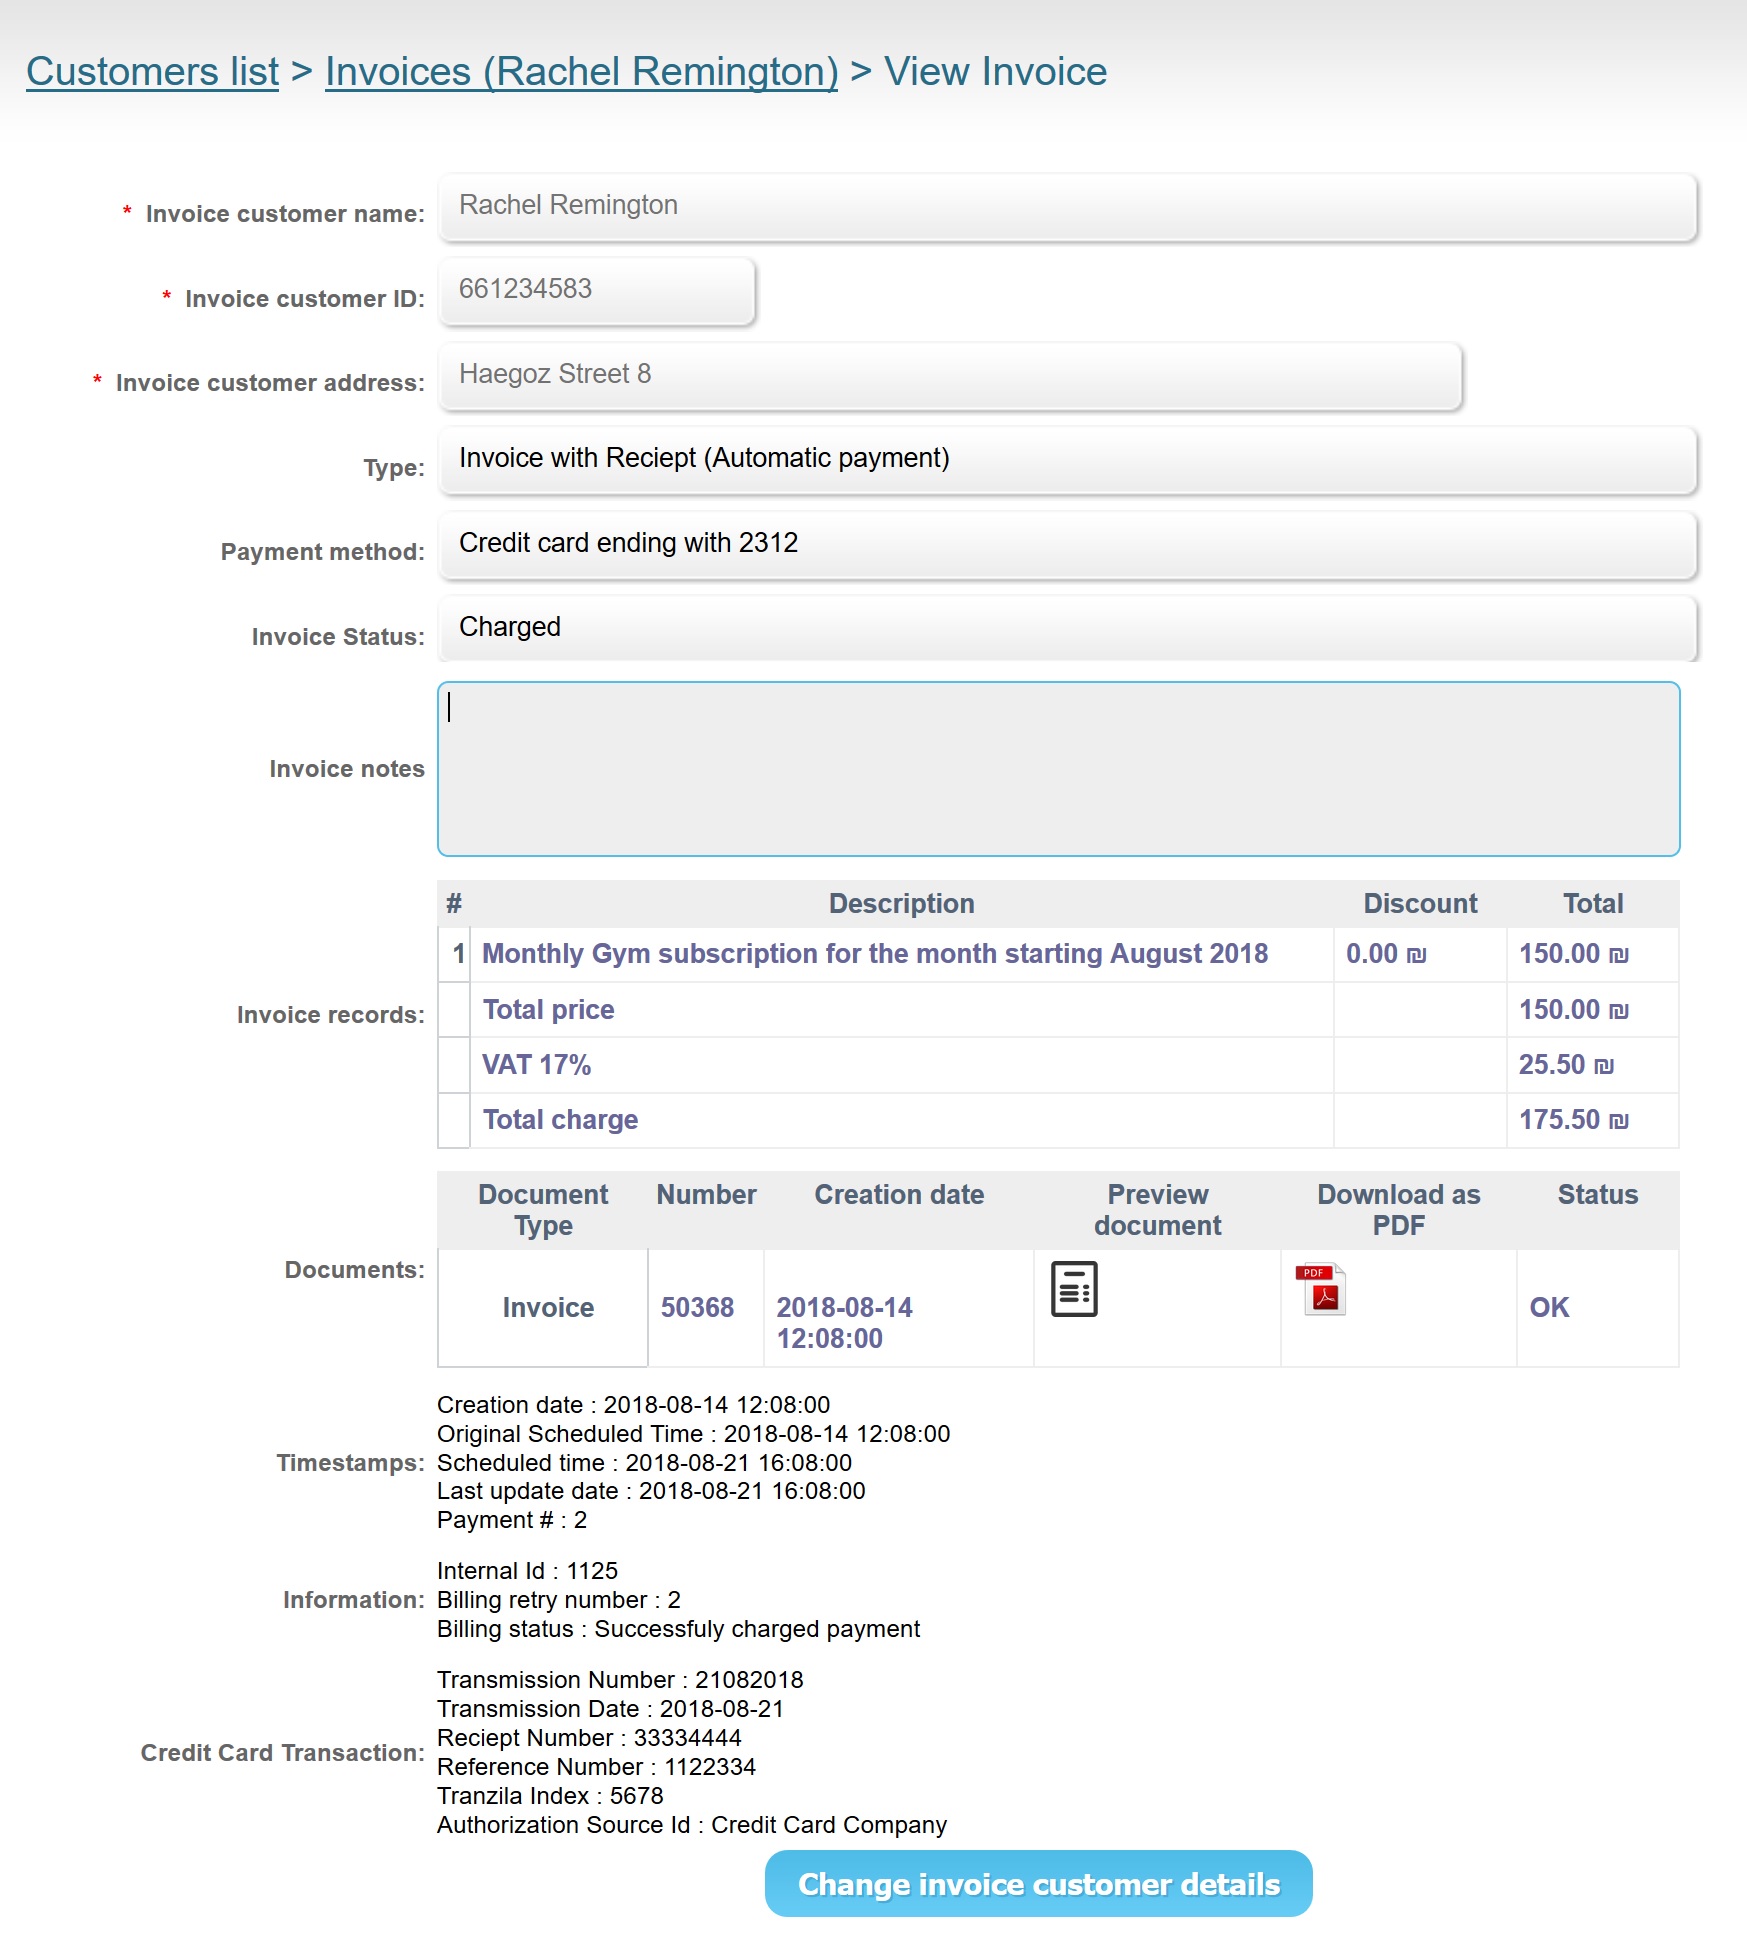Click the 25.50 VAT amount

click(x=1566, y=1065)
